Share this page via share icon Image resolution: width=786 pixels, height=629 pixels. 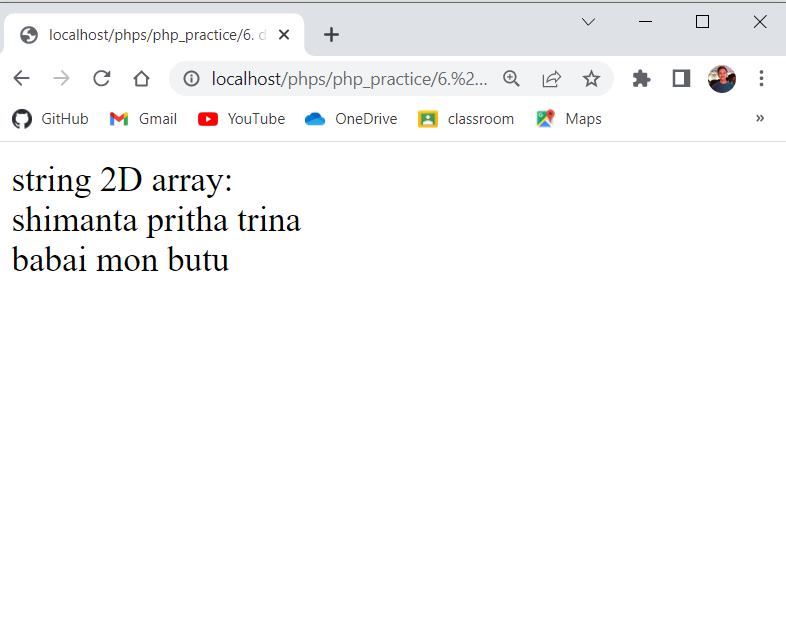(551, 78)
